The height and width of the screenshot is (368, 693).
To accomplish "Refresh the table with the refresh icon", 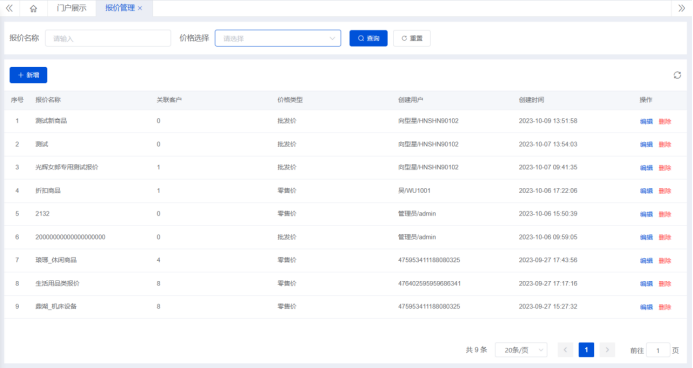I will [677, 75].
